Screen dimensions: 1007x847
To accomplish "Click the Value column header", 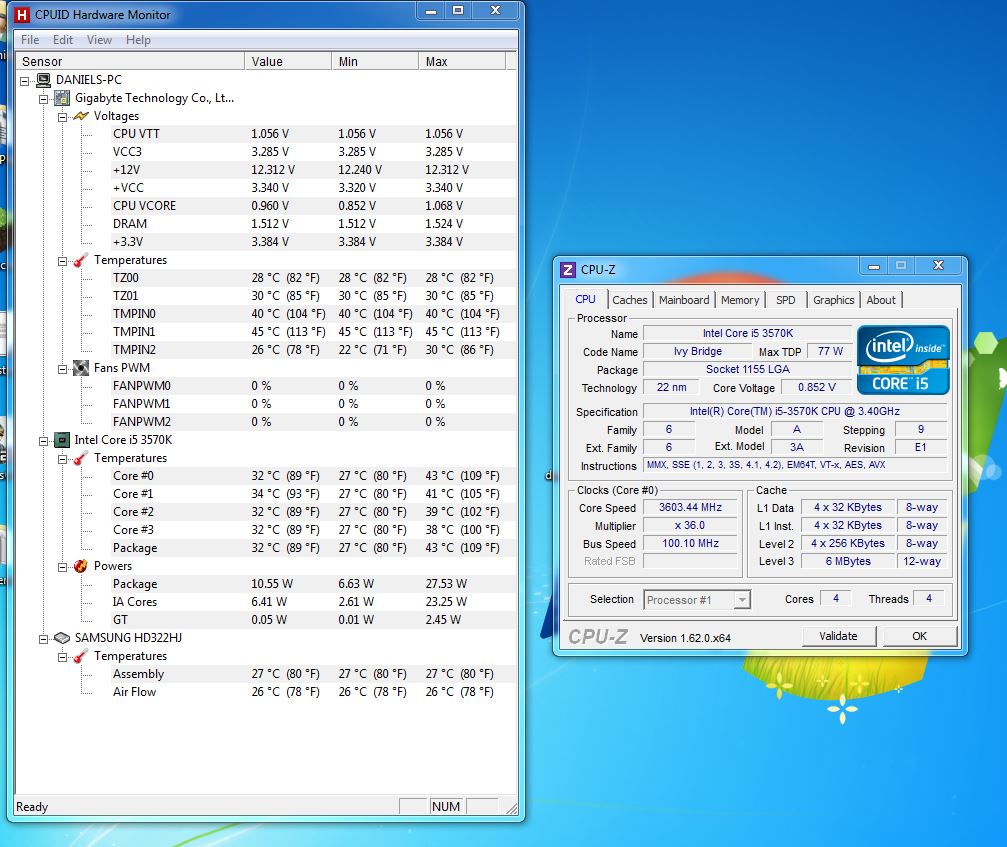I will (288, 62).
